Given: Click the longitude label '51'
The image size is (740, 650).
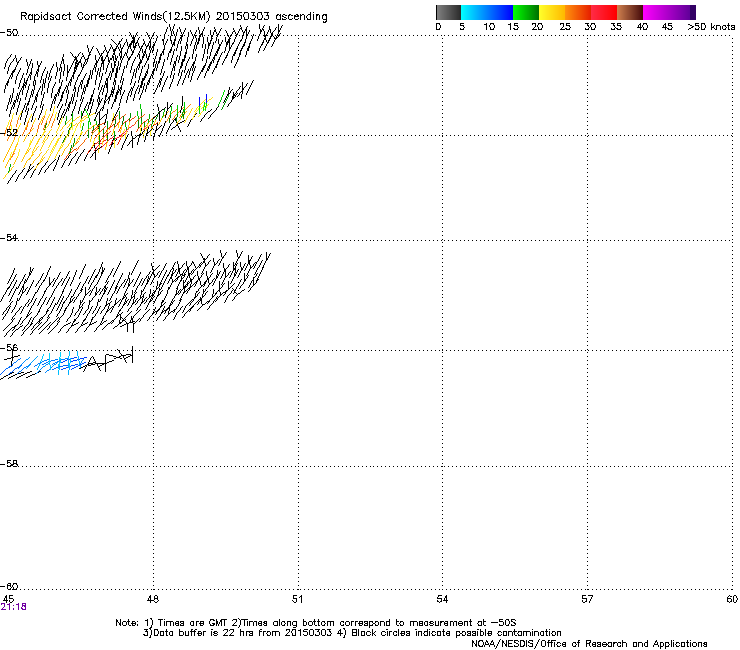Looking at the screenshot, I should (297, 599).
